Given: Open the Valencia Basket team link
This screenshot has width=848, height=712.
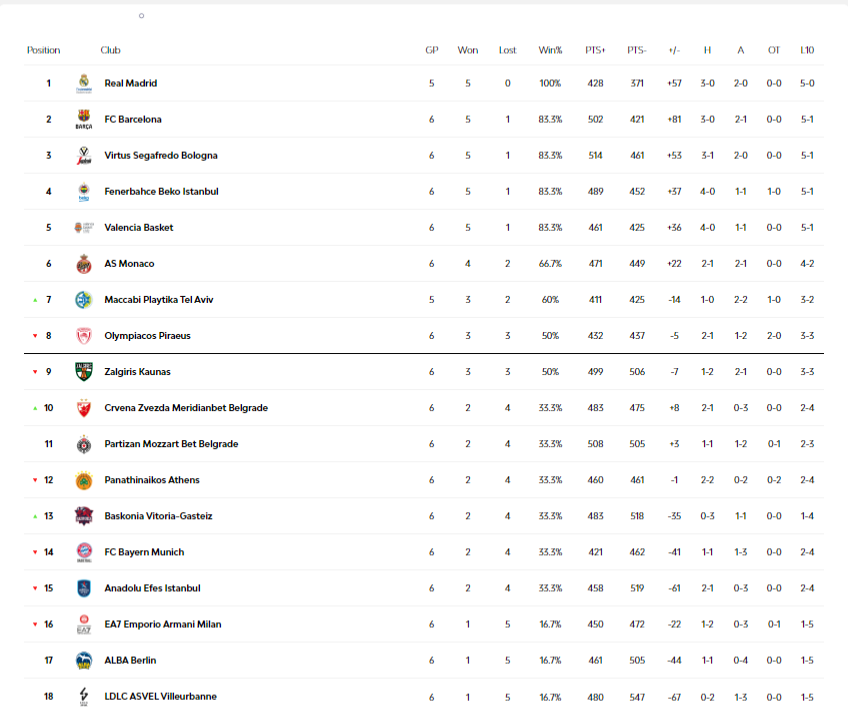Looking at the screenshot, I should coord(139,228).
